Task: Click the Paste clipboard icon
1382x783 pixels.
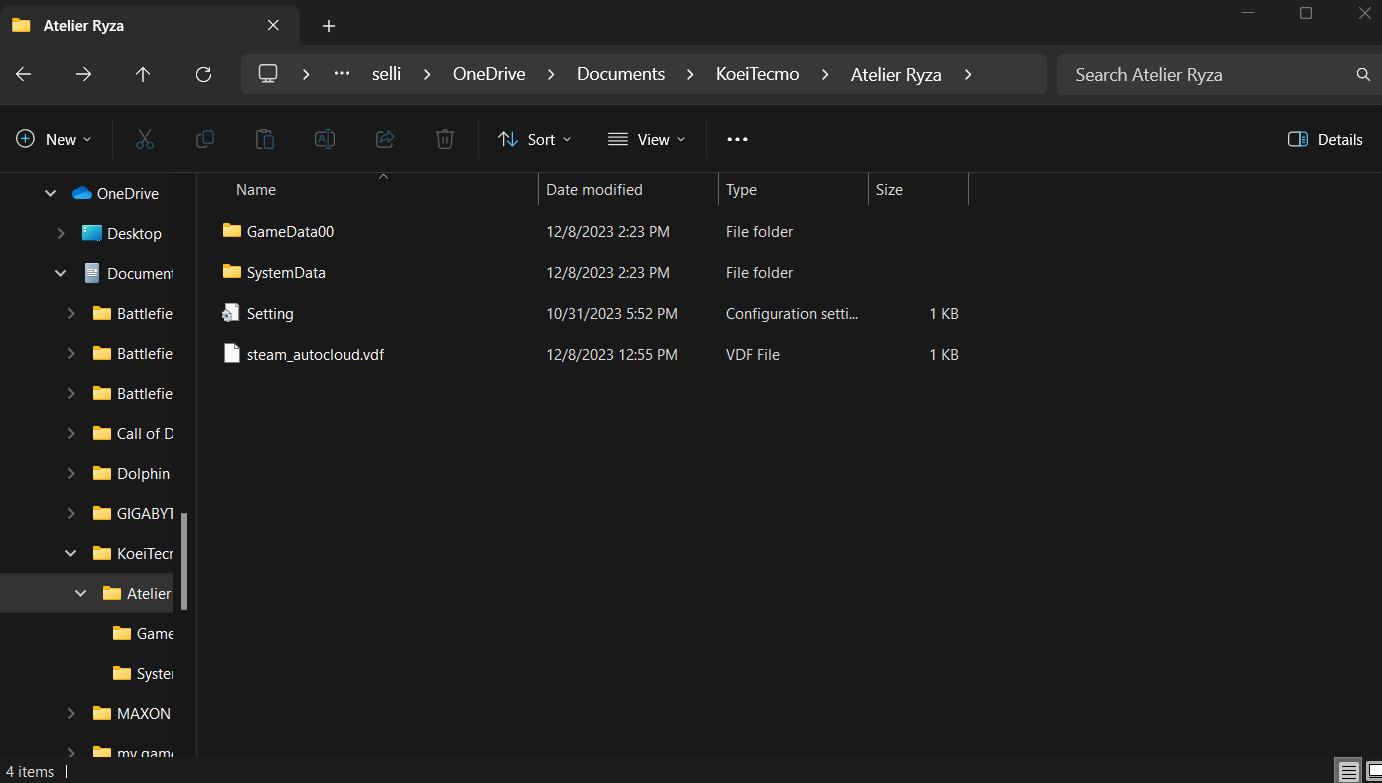Action: [265, 139]
